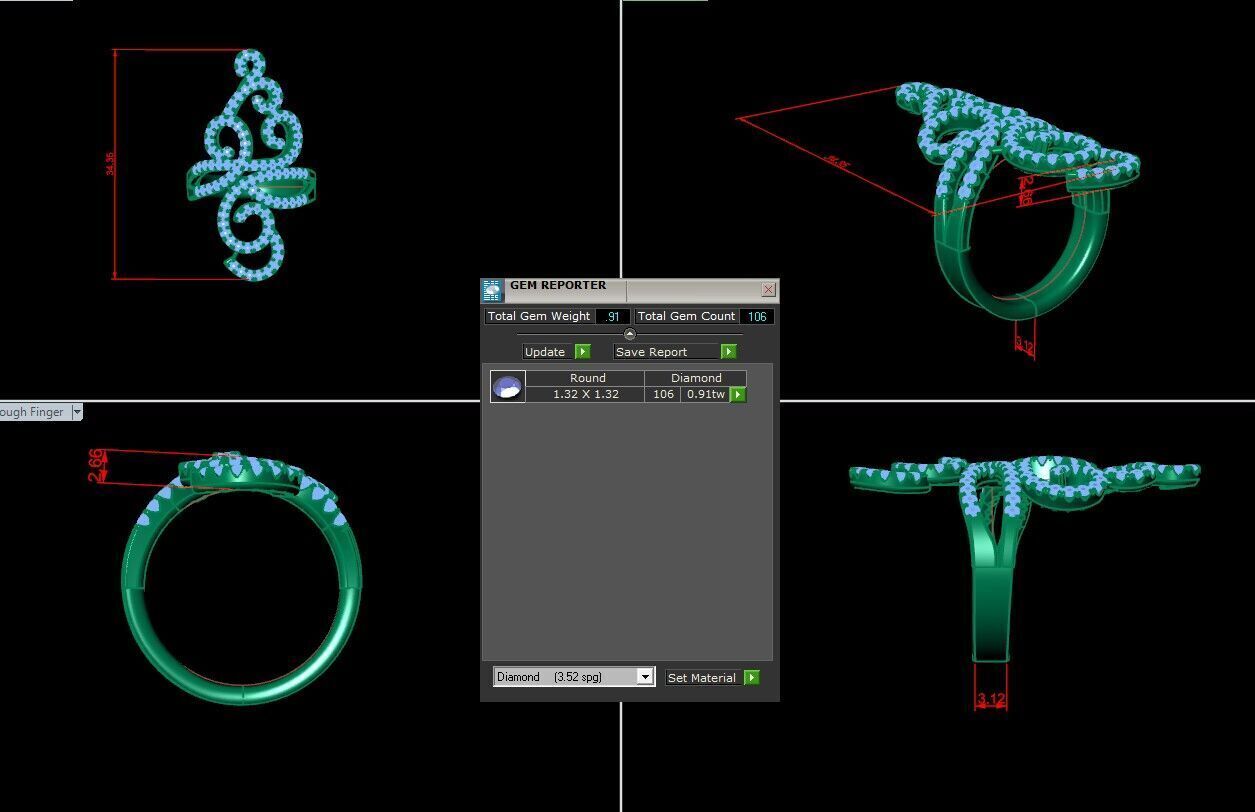Select the 'Diamond' cell in gem table
Screen dimensions: 1255x812
tap(696, 378)
